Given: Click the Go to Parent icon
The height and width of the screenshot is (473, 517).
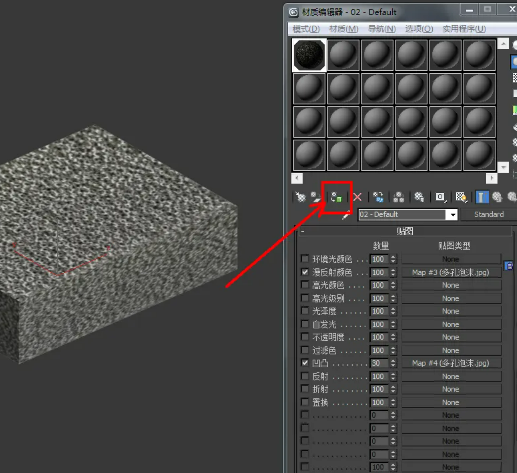Looking at the screenshot, I should [497, 197].
